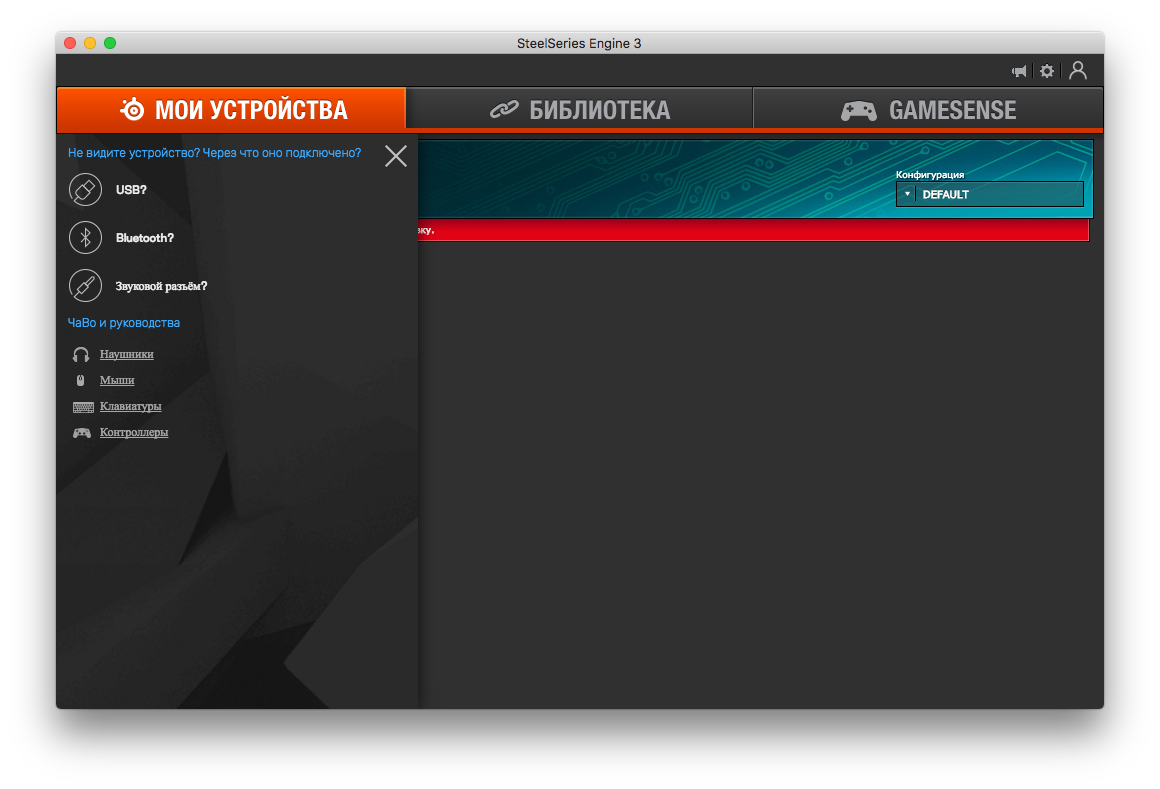Click the mouse icon next to Мыши
This screenshot has width=1160, height=789.
81,380
